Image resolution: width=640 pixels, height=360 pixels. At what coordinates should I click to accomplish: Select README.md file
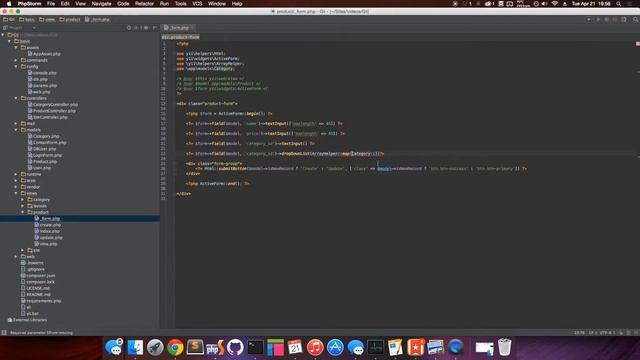click(36, 294)
